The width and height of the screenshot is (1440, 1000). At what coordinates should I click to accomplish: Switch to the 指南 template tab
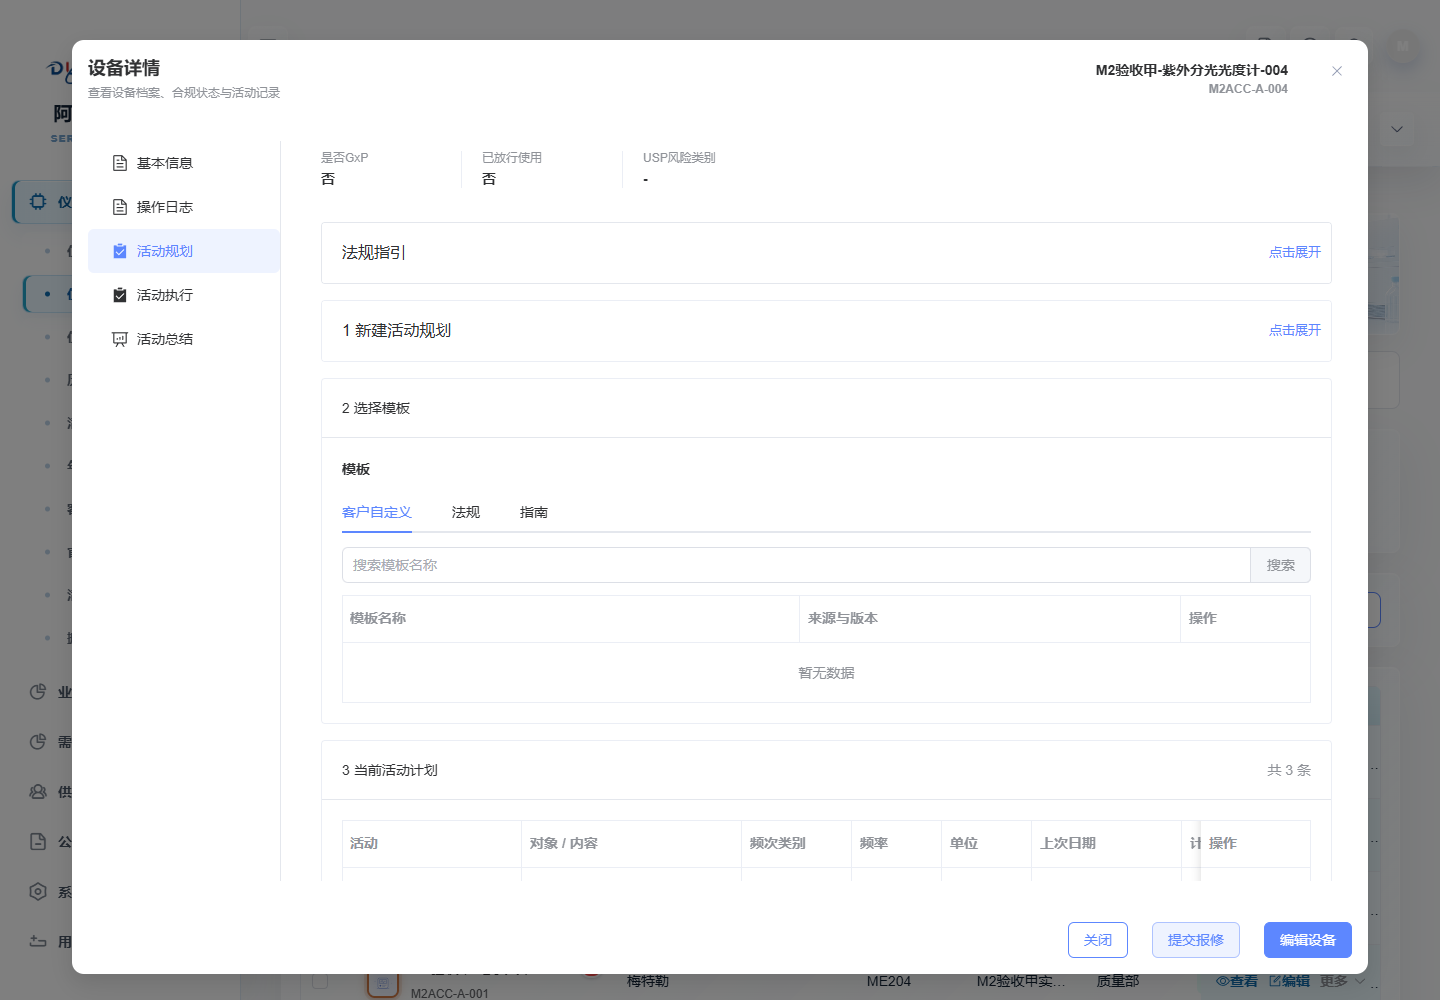pos(534,512)
